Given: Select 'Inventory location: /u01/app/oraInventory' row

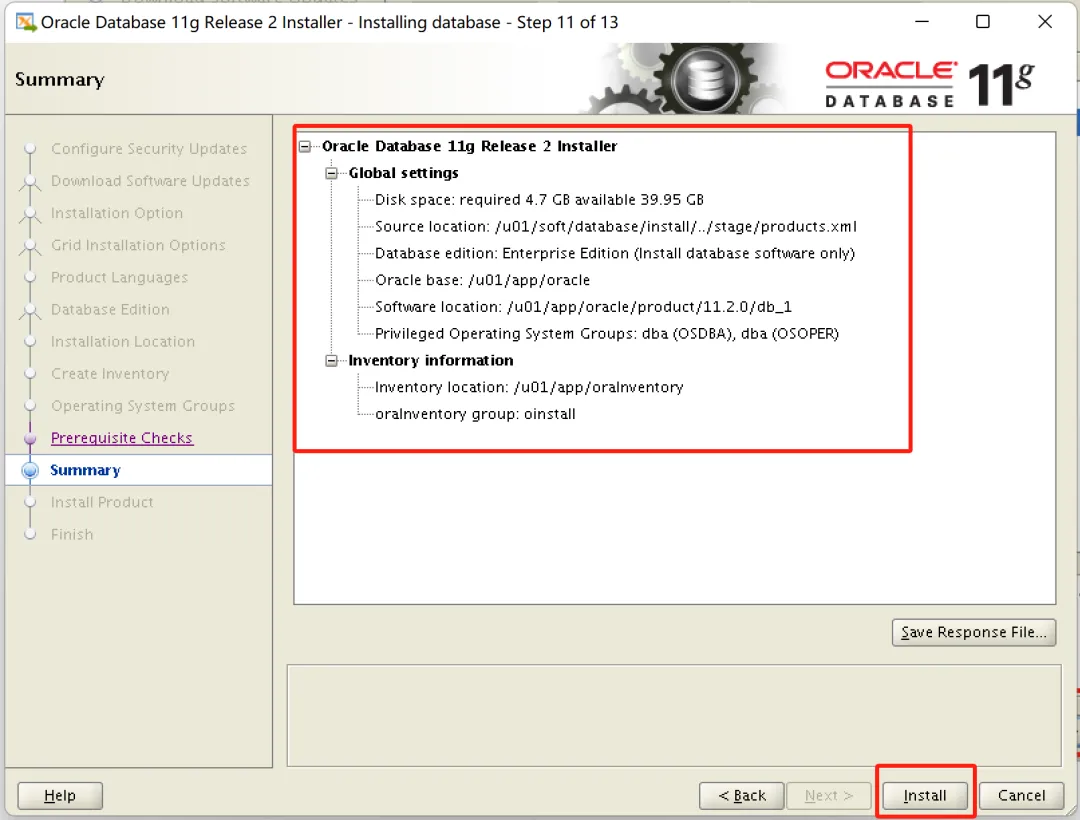Looking at the screenshot, I should 529,388.
